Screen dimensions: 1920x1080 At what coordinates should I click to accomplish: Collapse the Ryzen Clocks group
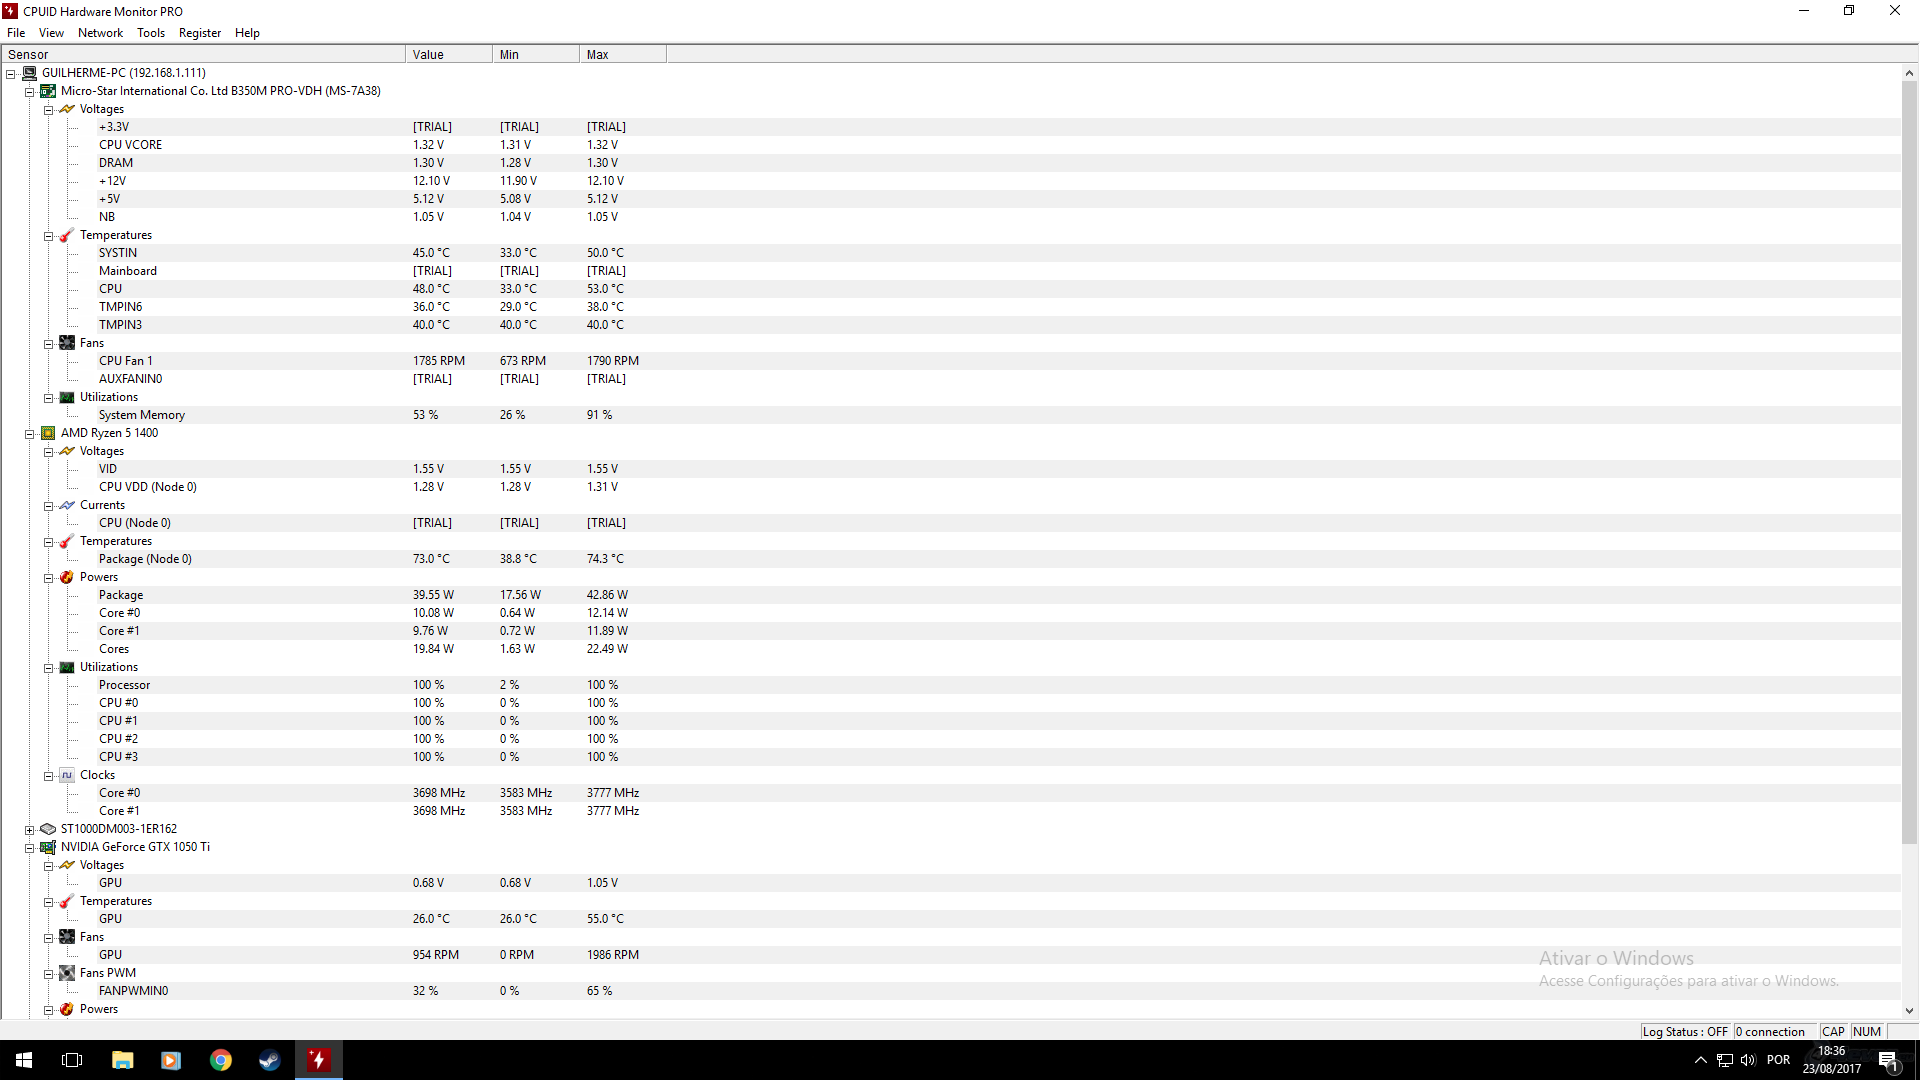tap(48, 776)
